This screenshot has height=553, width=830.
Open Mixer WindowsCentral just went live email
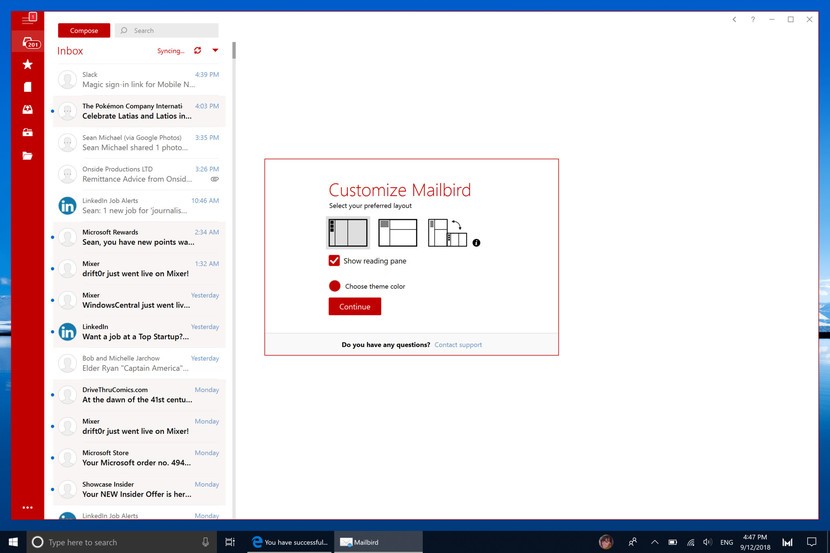pyautogui.click(x=139, y=300)
